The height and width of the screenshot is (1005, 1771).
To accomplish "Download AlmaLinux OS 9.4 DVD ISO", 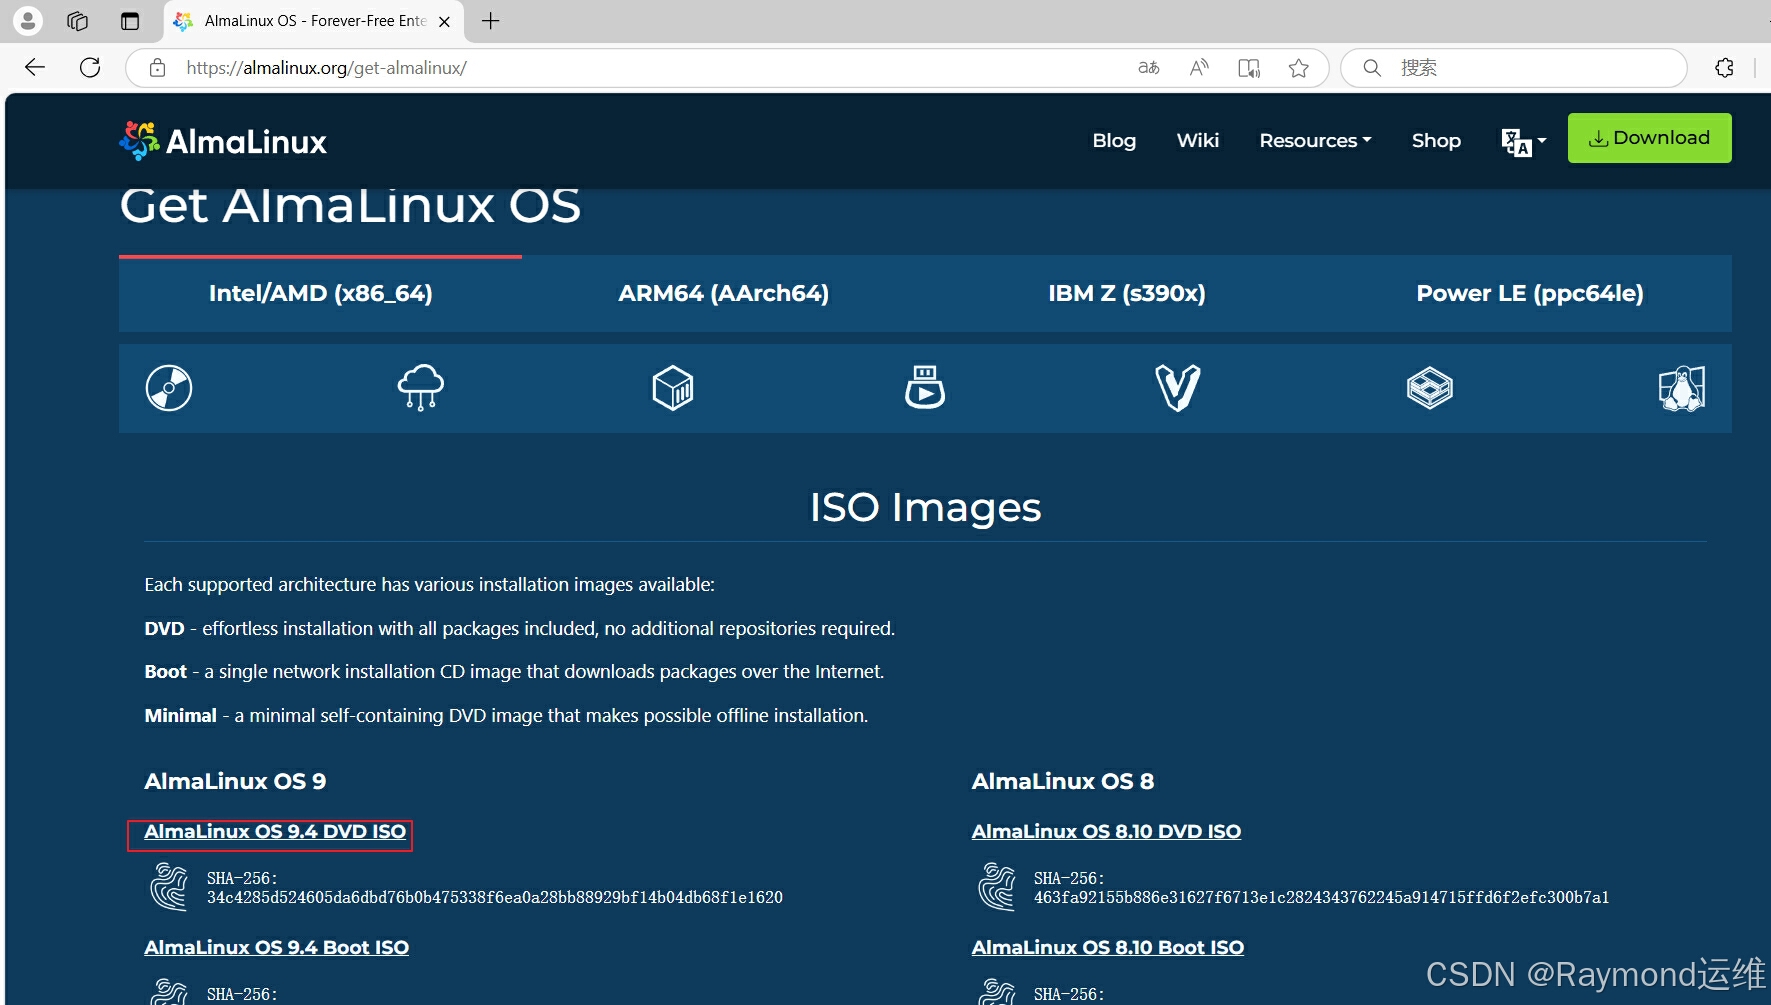I will coord(275,832).
